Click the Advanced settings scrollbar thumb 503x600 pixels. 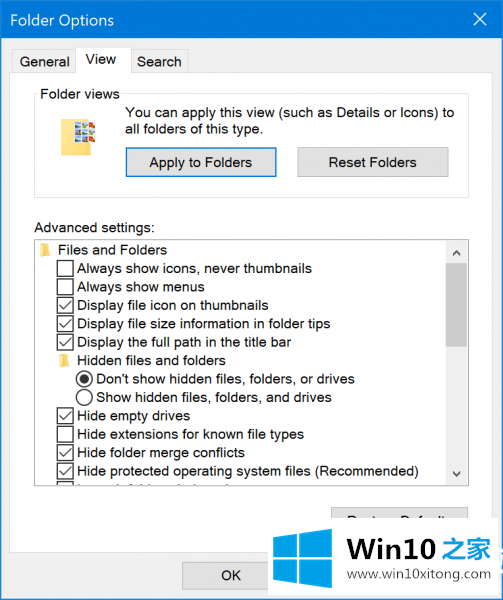[456, 305]
